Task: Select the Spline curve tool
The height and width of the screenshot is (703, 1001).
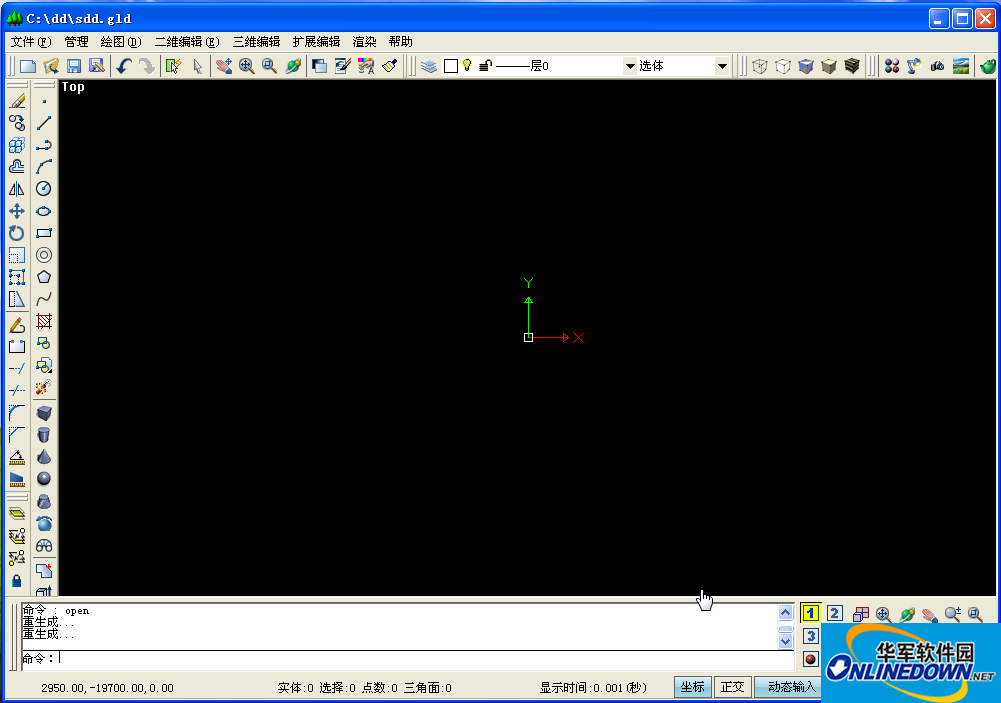Action: (44, 299)
